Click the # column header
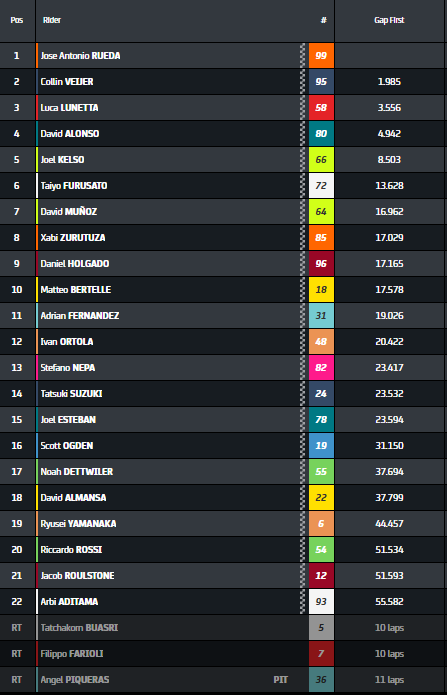 coord(324,20)
